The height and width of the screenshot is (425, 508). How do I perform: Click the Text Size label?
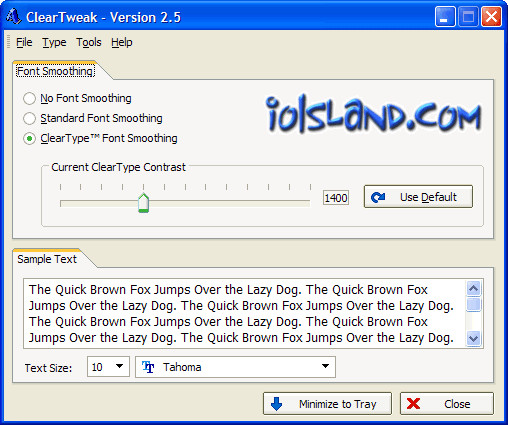coord(48,368)
